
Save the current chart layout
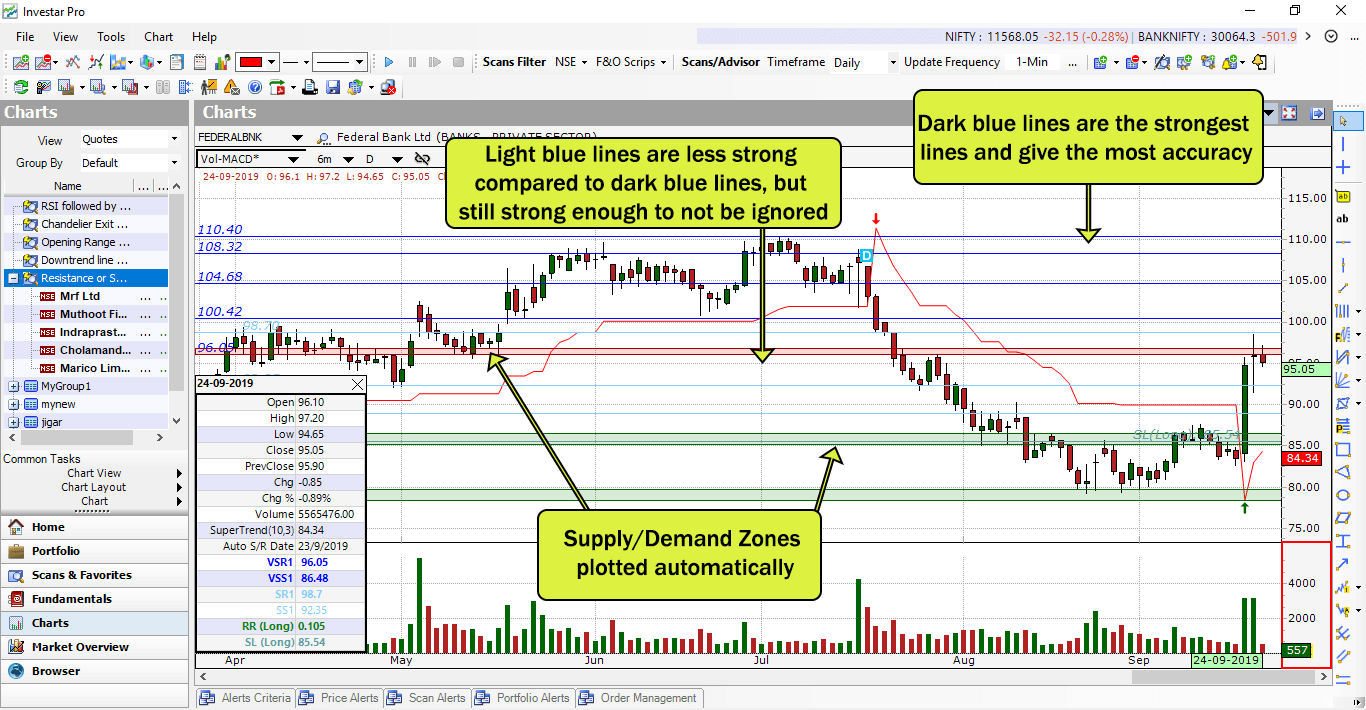coord(333,86)
